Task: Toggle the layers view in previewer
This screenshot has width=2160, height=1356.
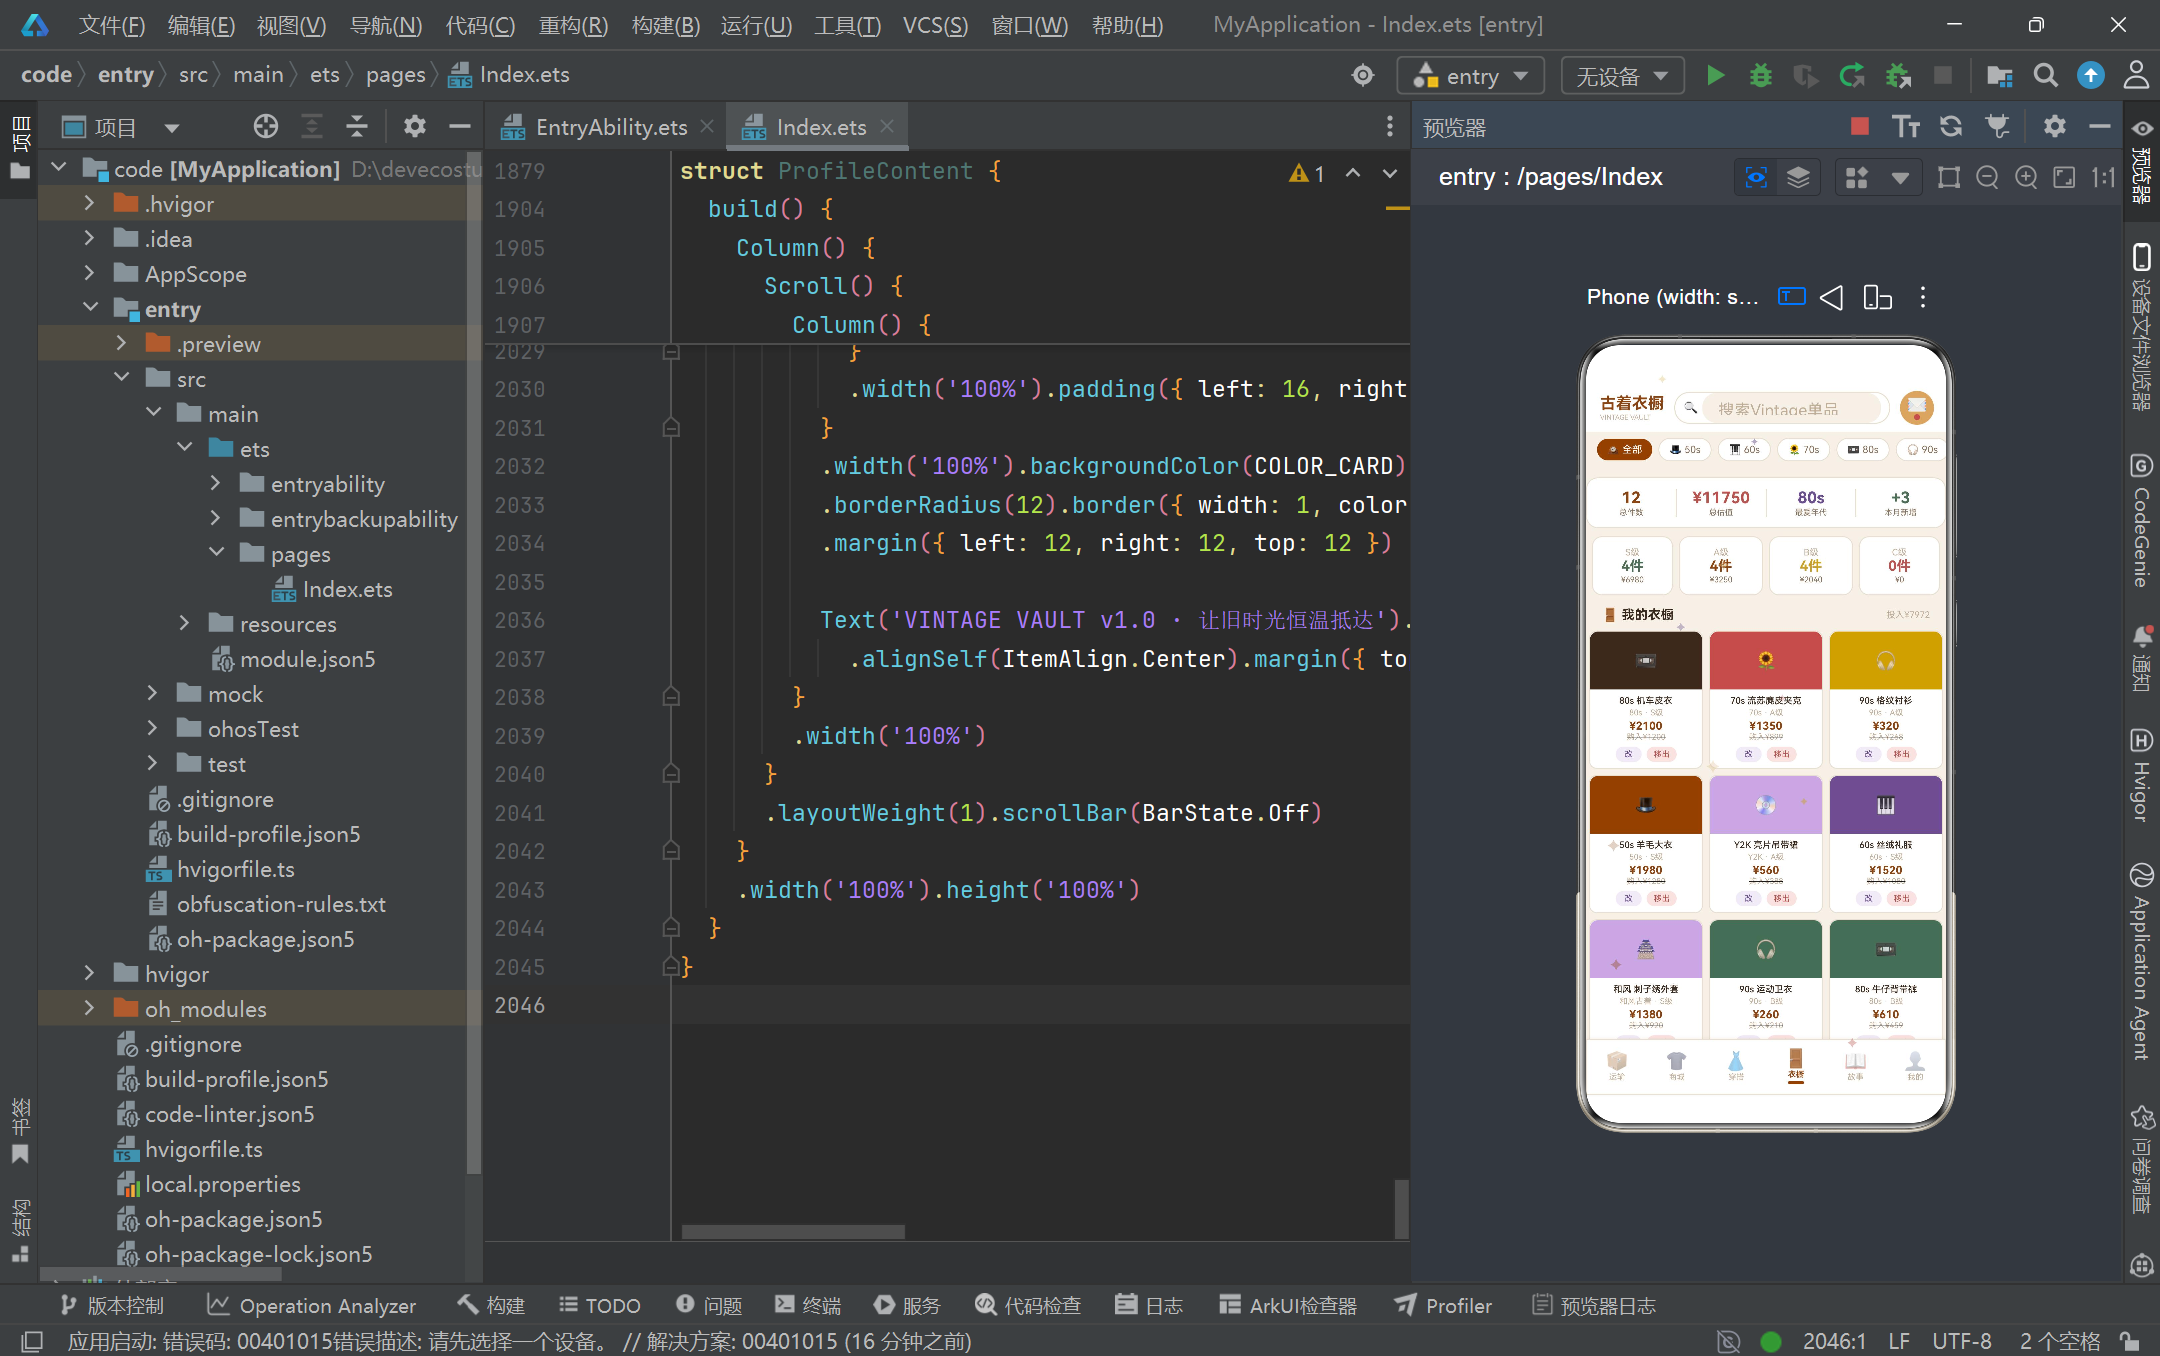Action: coord(1798,177)
